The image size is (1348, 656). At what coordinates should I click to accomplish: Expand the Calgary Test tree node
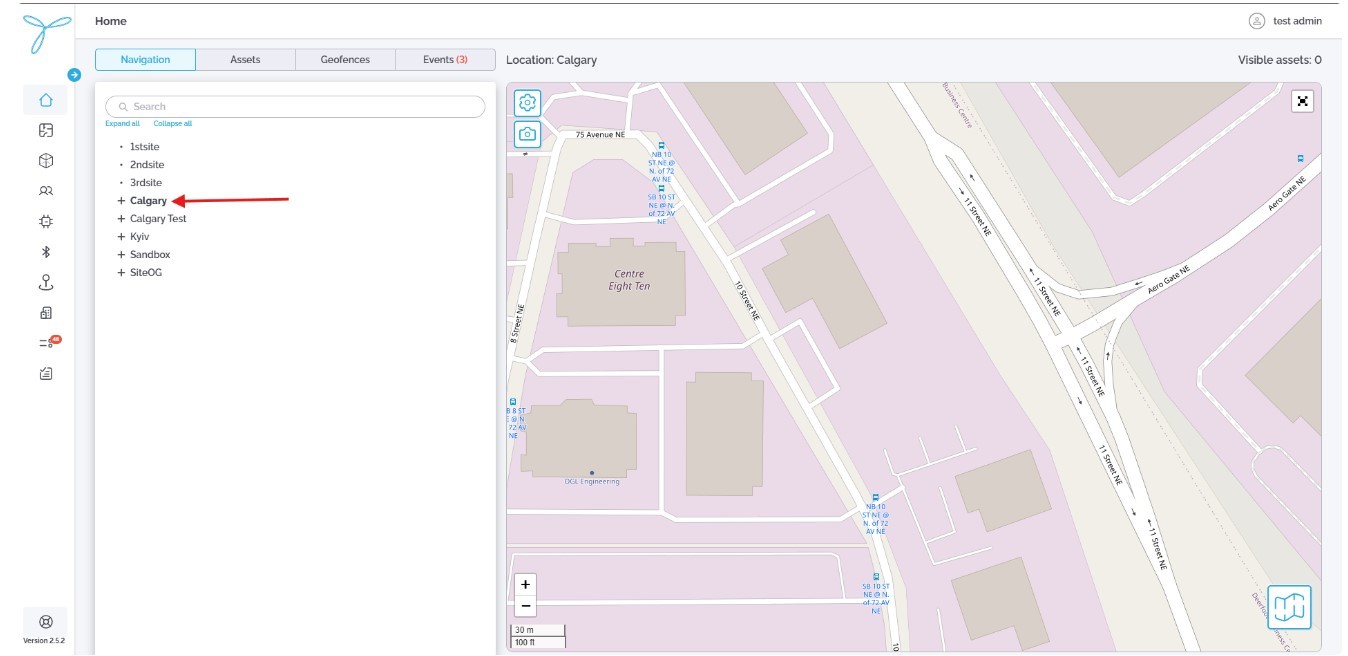coord(121,219)
